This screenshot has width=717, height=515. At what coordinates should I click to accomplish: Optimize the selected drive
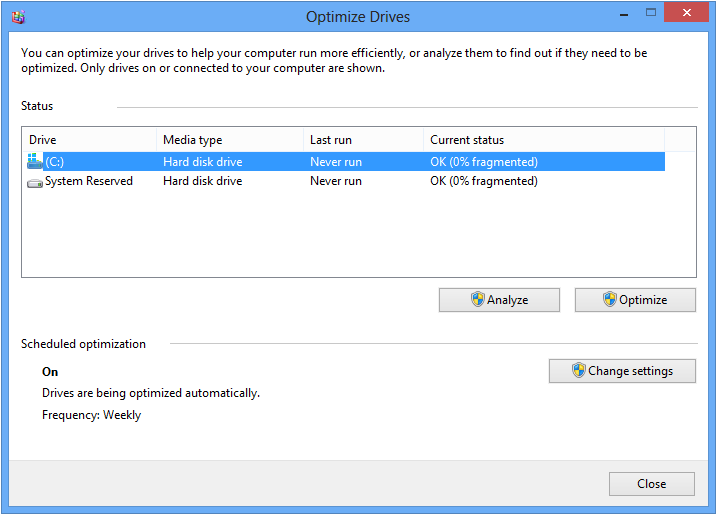(x=635, y=300)
